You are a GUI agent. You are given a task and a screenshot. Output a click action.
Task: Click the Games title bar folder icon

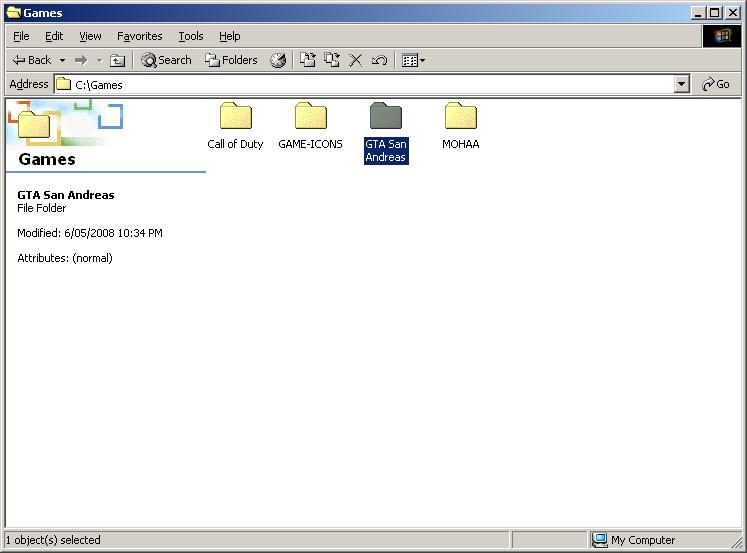(13, 12)
